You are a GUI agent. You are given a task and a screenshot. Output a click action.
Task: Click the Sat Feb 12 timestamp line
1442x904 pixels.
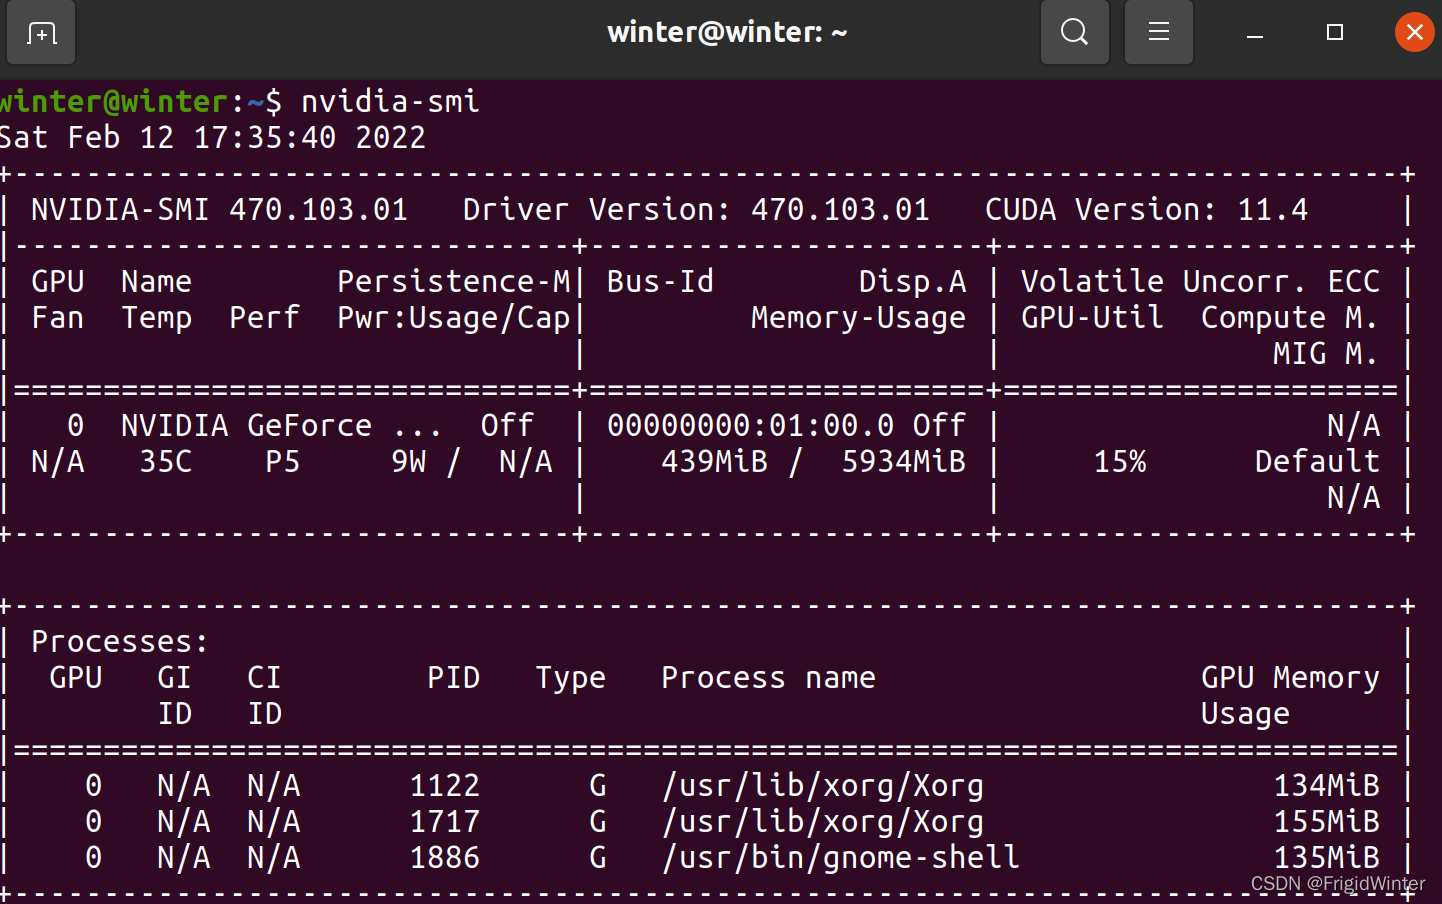point(212,138)
